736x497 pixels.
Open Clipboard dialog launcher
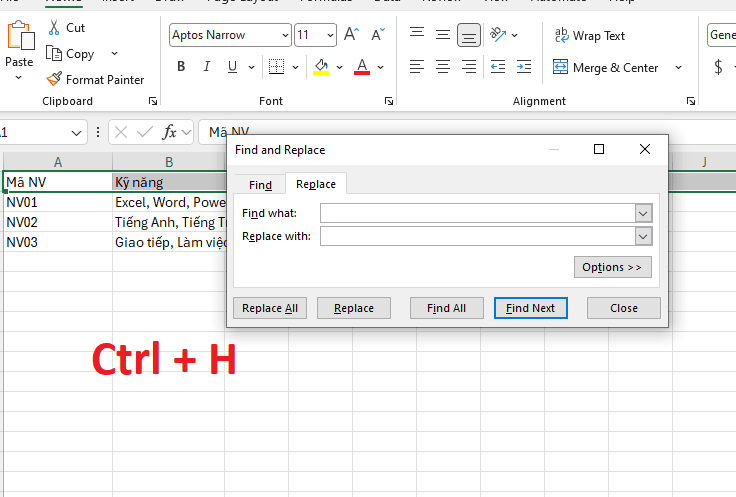(x=153, y=101)
